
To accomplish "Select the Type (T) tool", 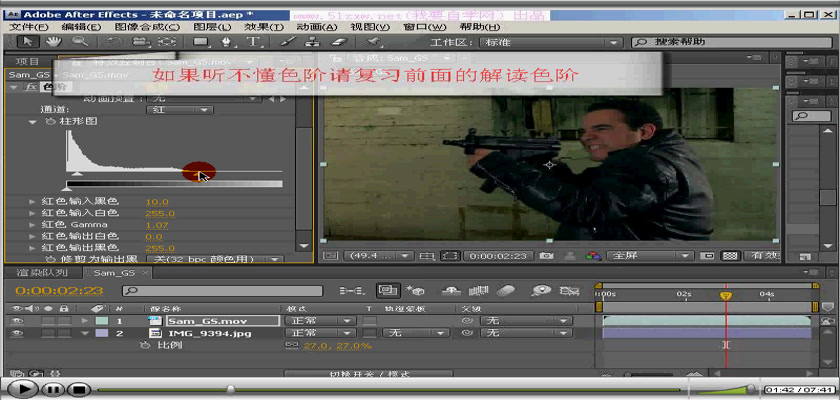I will 252,41.
